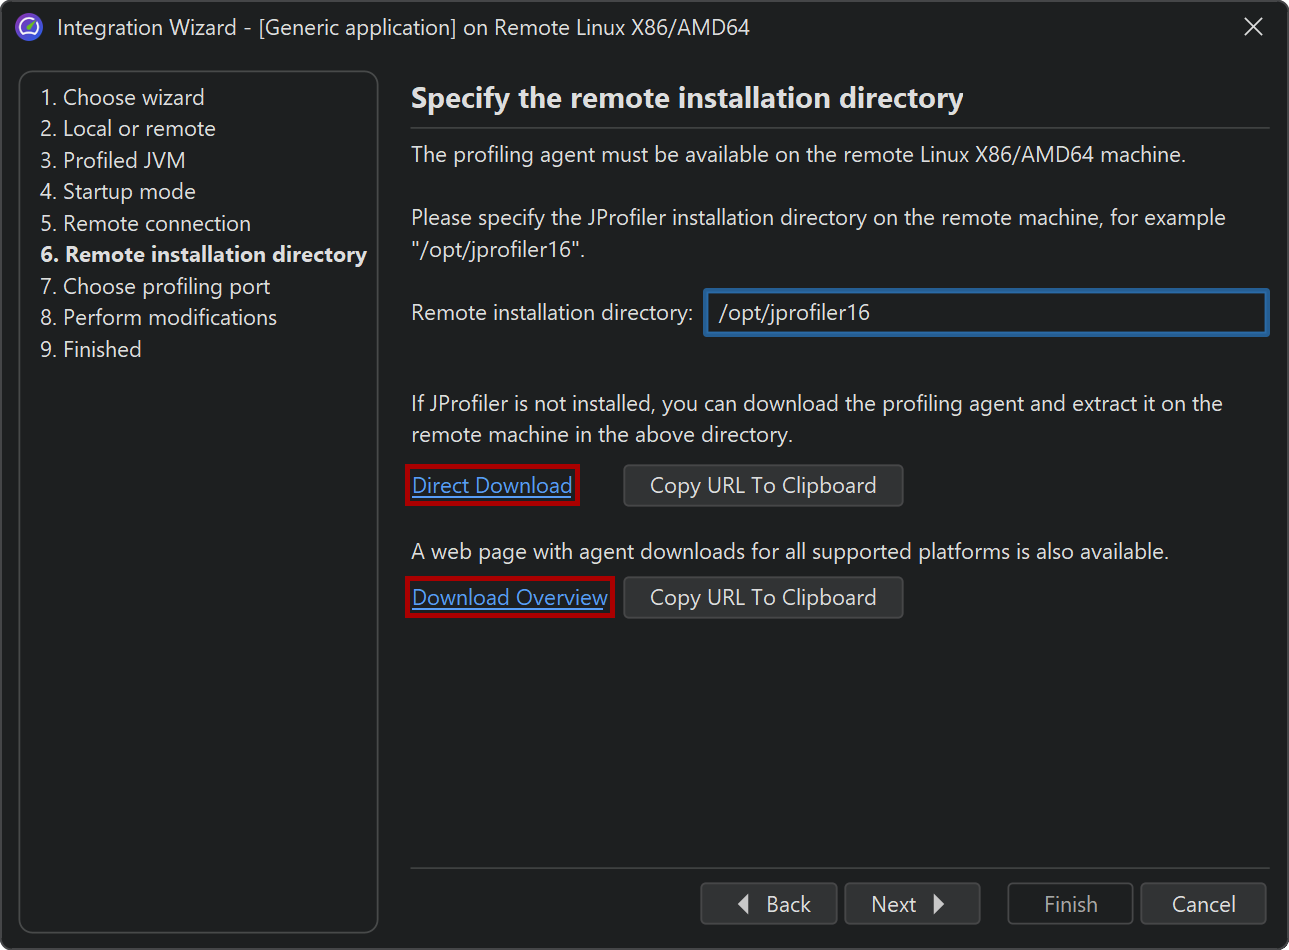
Task: Go to the Choose wizard step
Action: 122,97
